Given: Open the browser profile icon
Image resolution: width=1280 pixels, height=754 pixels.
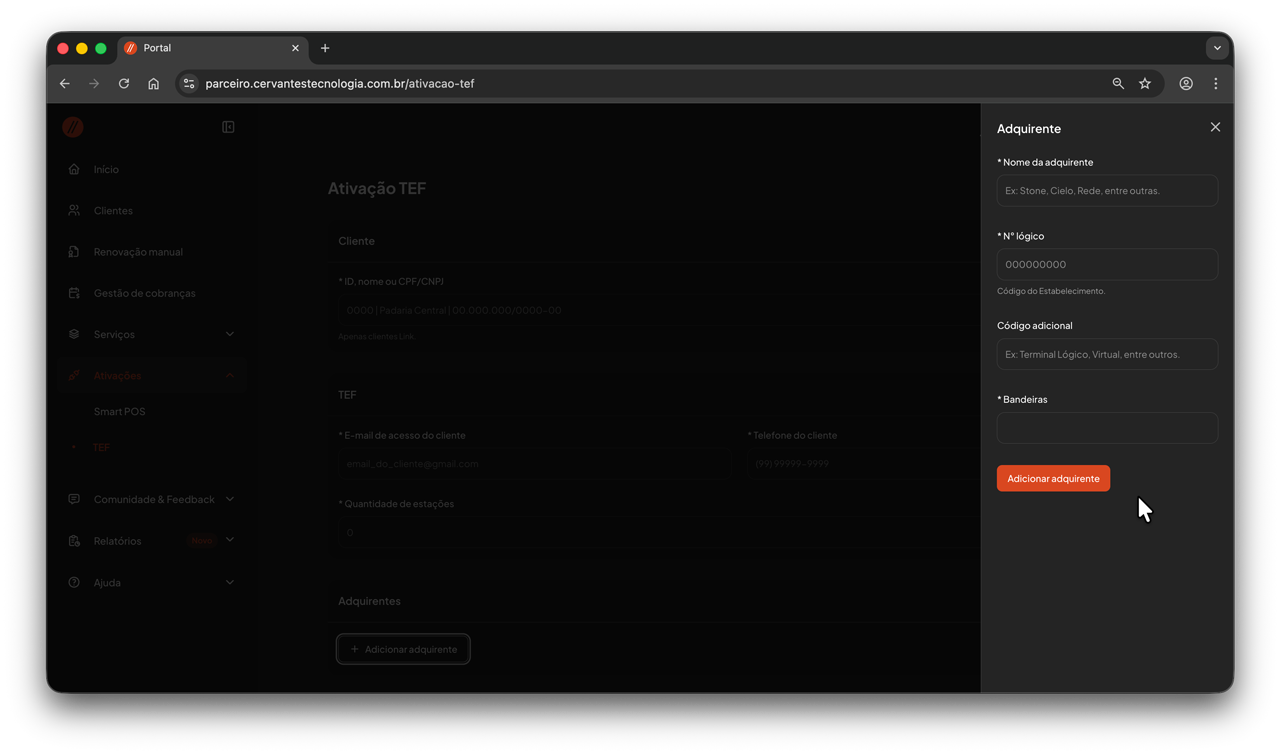Looking at the screenshot, I should click(1186, 84).
